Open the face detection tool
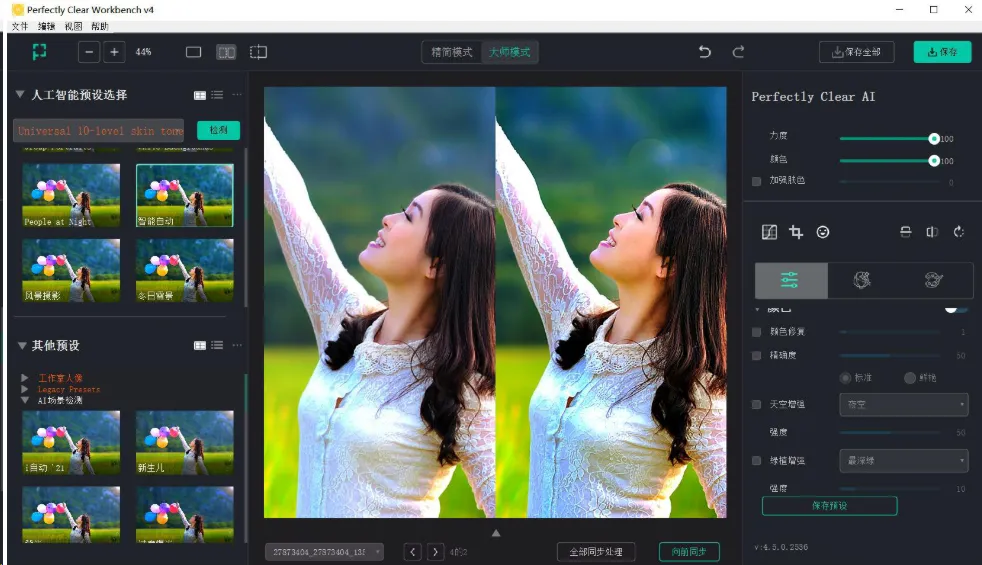The width and height of the screenshot is (982, 565). click(x=823, y=232)
